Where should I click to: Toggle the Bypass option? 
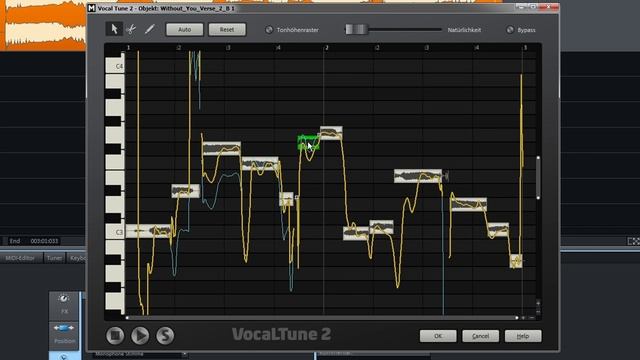click(510, 30)
